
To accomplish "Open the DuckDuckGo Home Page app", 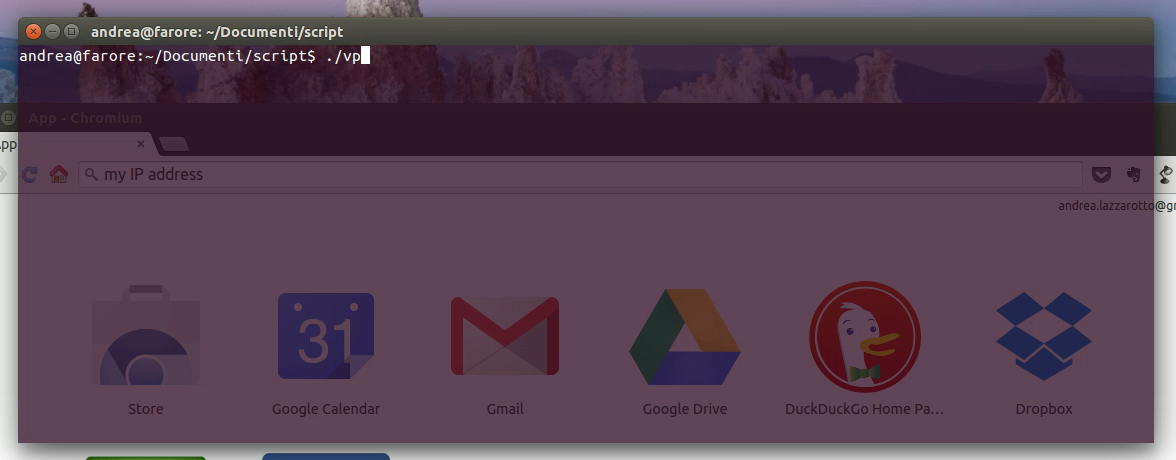I will coord(864,337).
